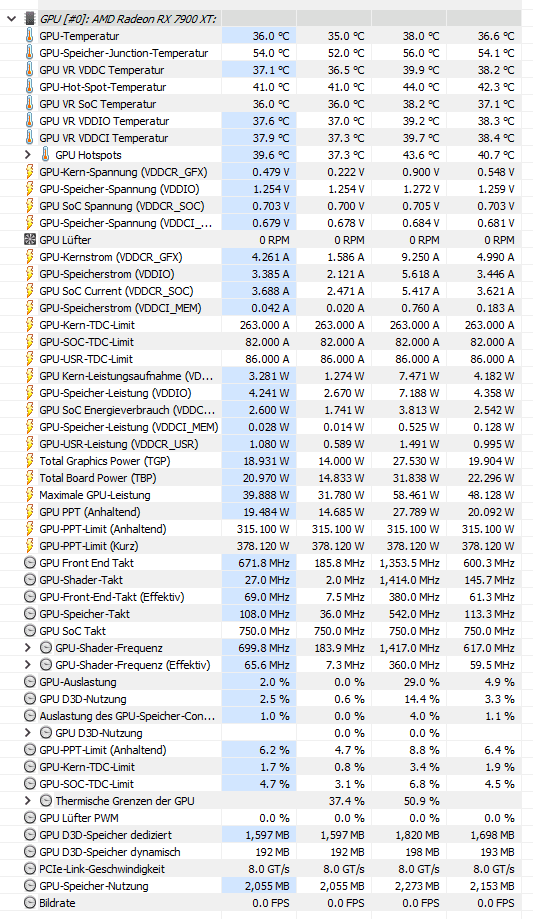Click lightning icon of Maximale GPU-Leistung
533x919 pixels.
(x=29, y=495)
